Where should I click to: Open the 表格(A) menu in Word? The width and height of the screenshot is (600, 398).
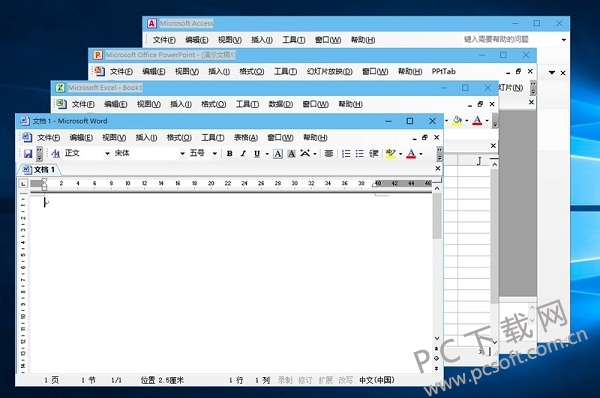tap(246, 137)
